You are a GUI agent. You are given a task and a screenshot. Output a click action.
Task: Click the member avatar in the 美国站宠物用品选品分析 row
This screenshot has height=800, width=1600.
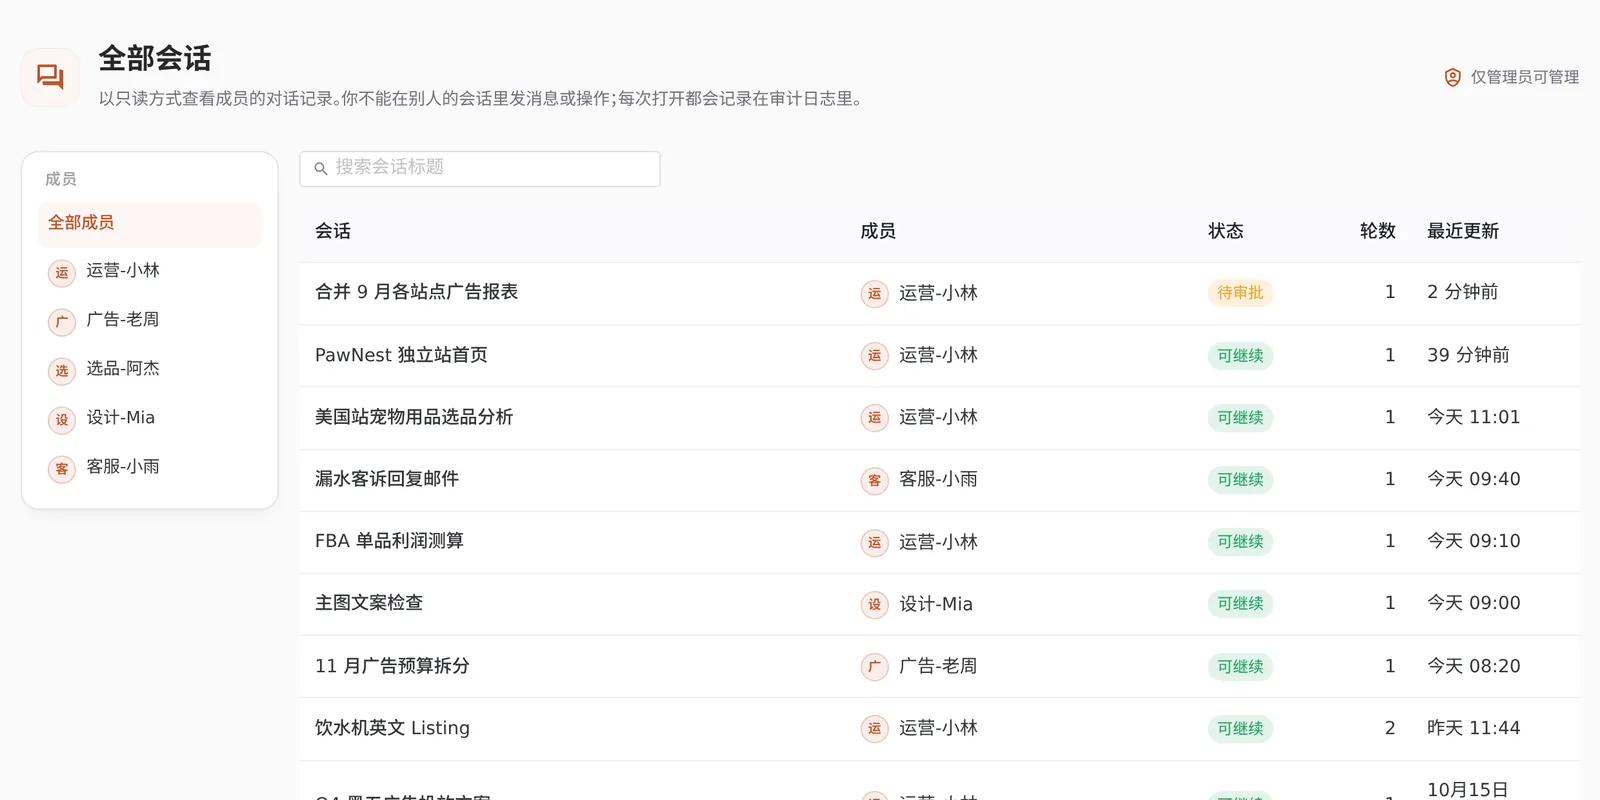pyautogui.click(x=875, y=417)
